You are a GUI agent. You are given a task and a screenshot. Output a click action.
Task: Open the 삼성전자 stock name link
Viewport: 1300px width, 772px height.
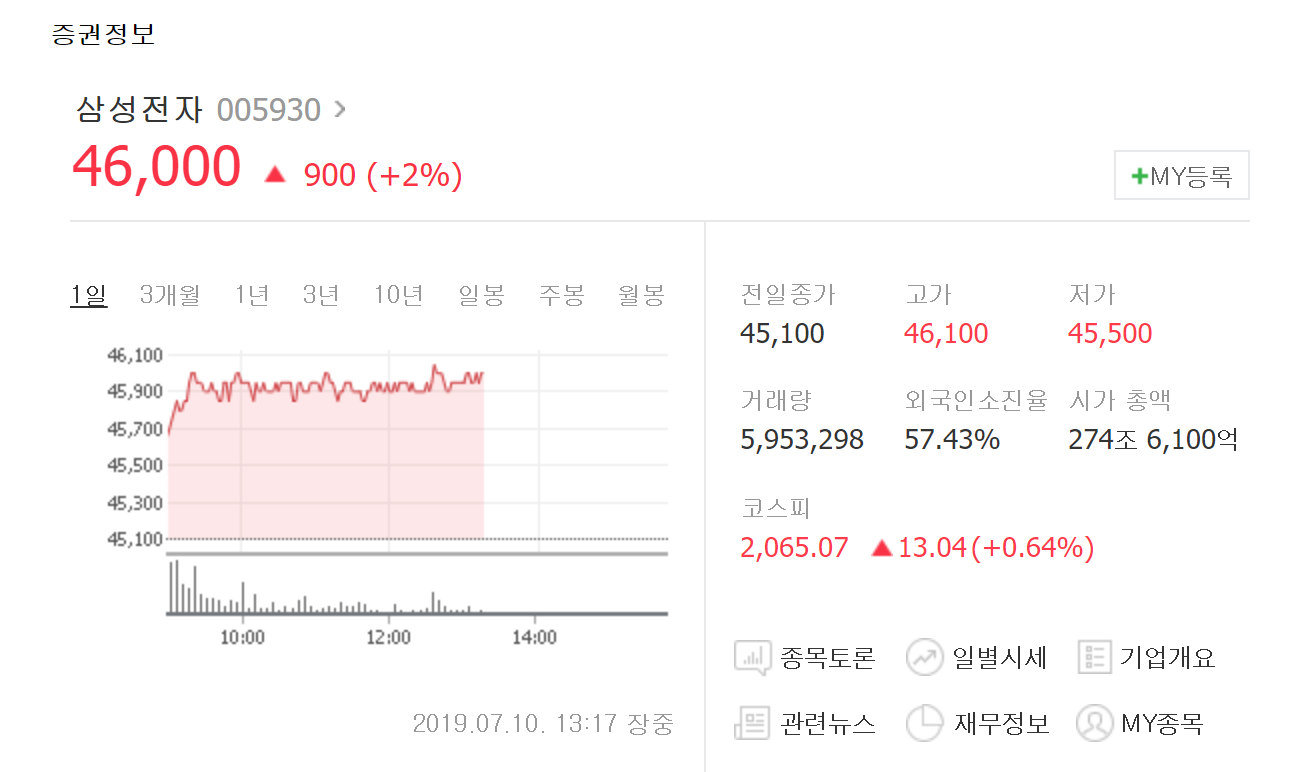point(140,109)
